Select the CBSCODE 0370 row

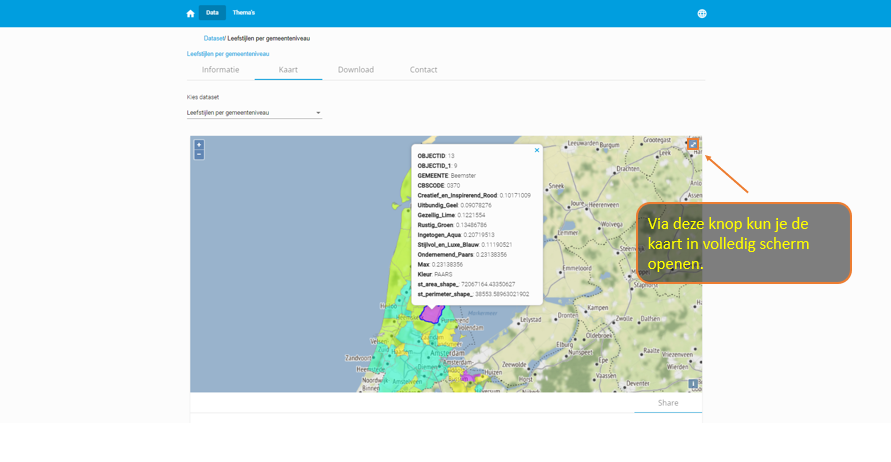pyautogui.click(x=439, y=185)
